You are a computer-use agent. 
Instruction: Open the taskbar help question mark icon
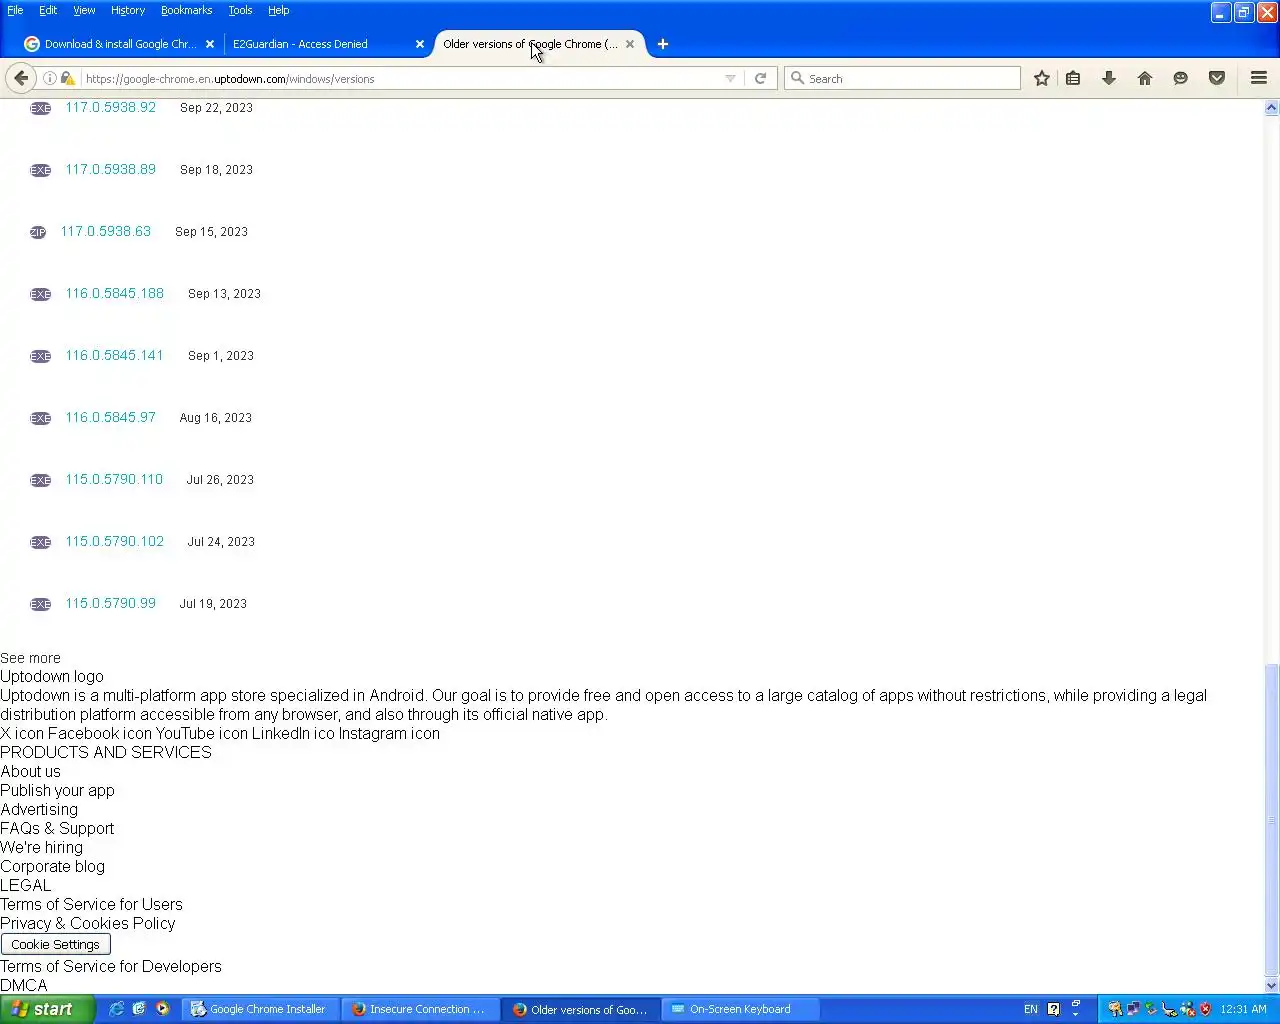pyautogui.click(x=1053, y=1009)
